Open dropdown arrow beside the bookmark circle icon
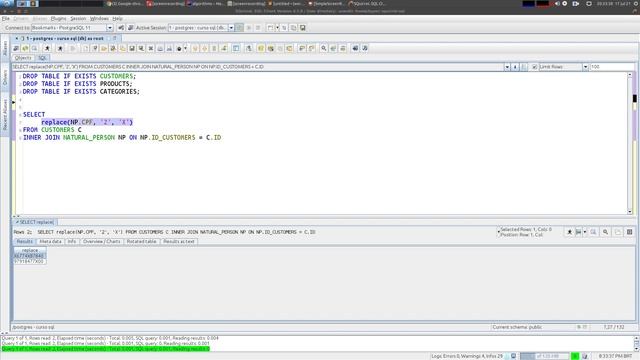This screenshot has height=360, width=640. point(185,48)
